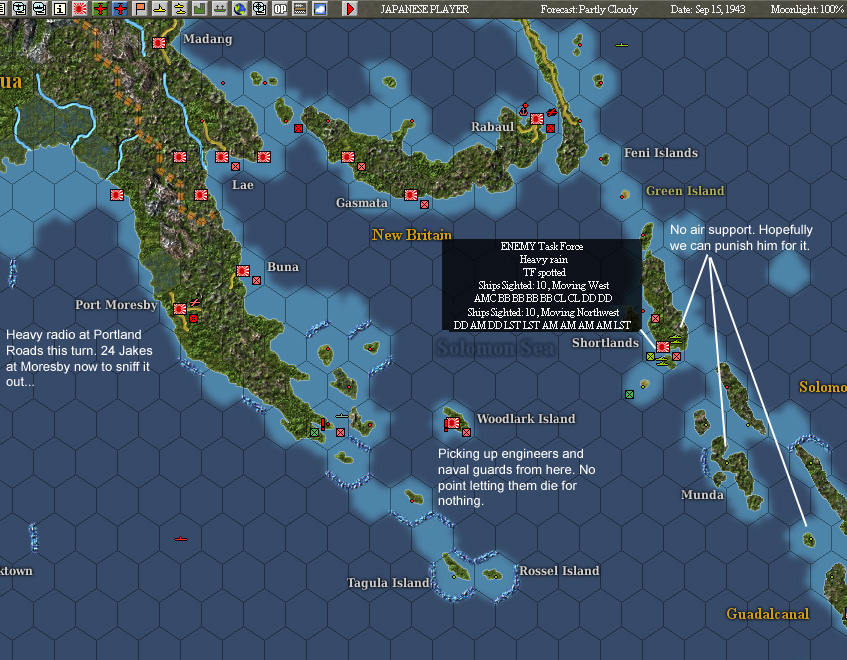Click the red unit marker below Rabaul flag

[x=550, y=129]
